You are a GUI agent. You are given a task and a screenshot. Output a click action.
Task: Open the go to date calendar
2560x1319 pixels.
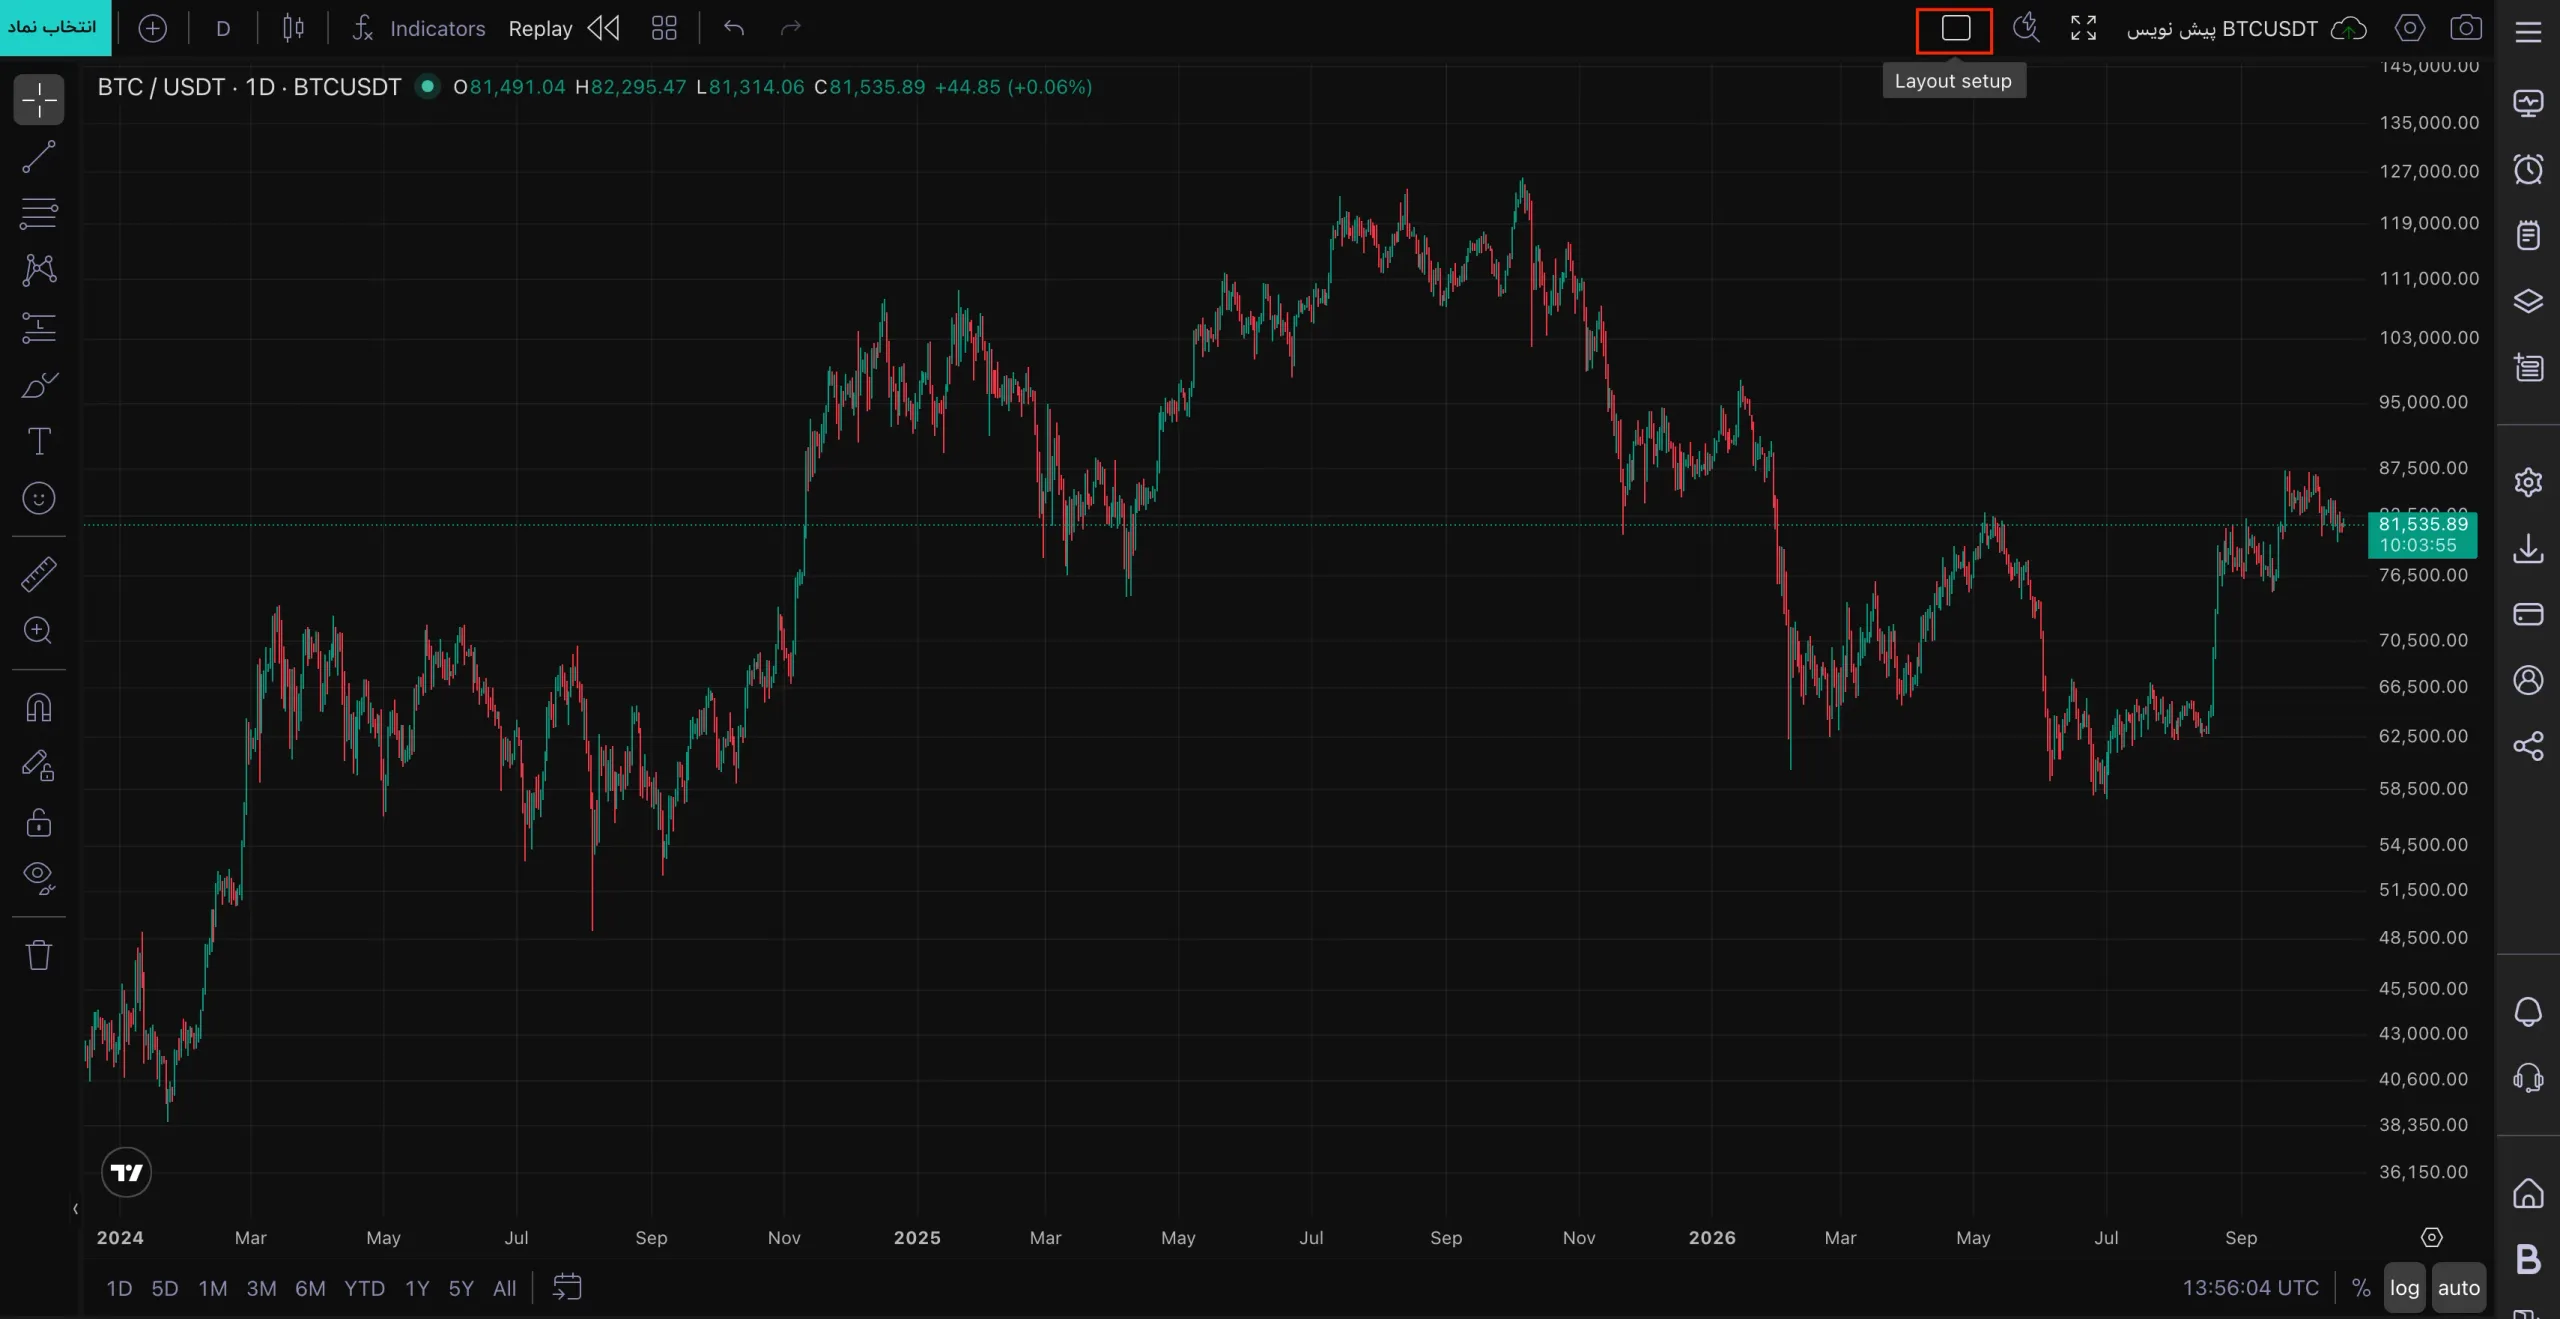point(567,1287)
